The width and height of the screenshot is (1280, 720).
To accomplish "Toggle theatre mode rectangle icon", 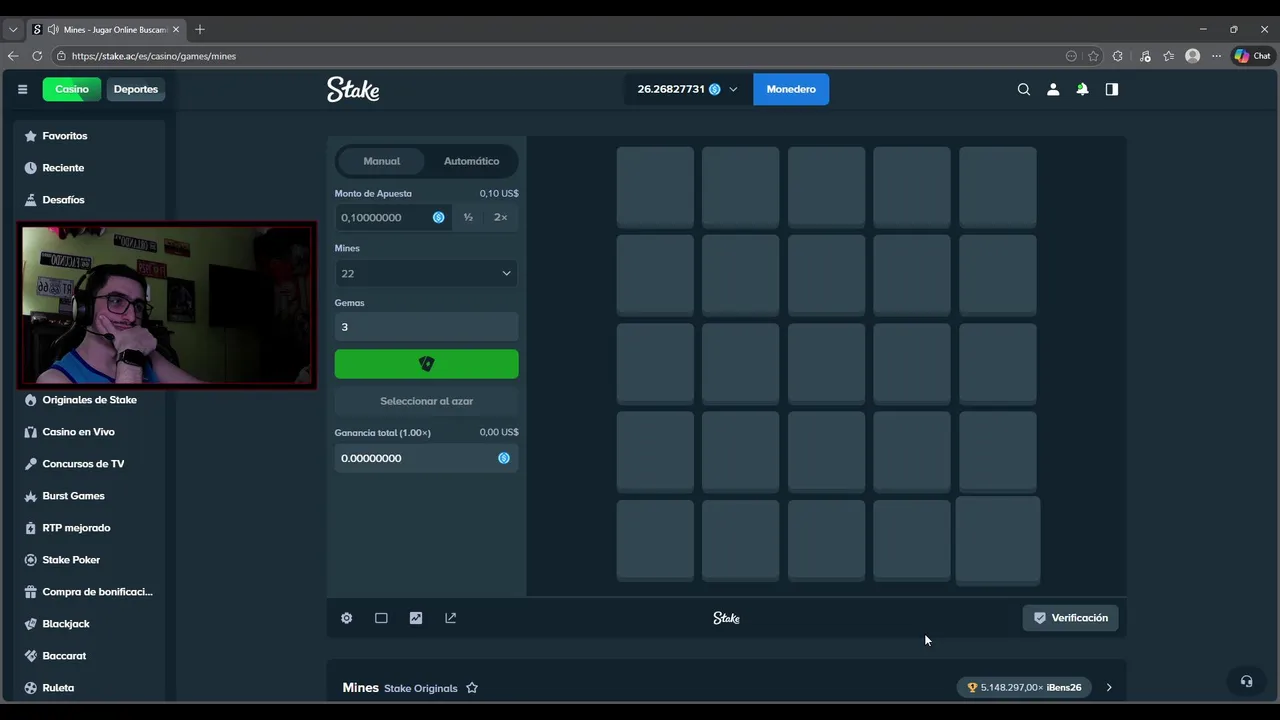I will [381, 618].
